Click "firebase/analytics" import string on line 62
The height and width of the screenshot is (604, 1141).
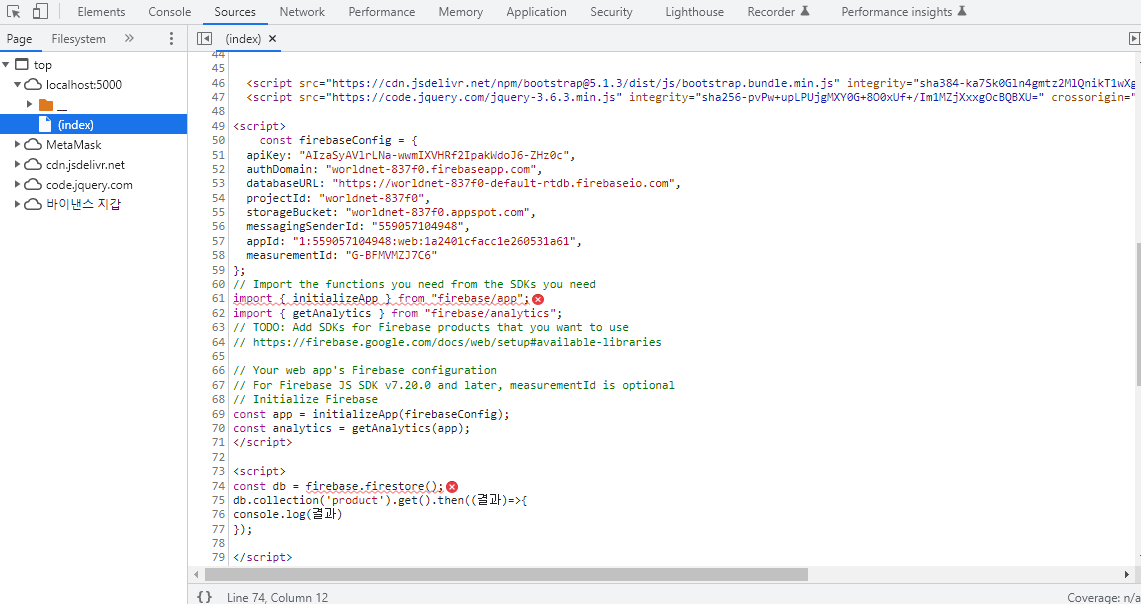coord(490,313)
